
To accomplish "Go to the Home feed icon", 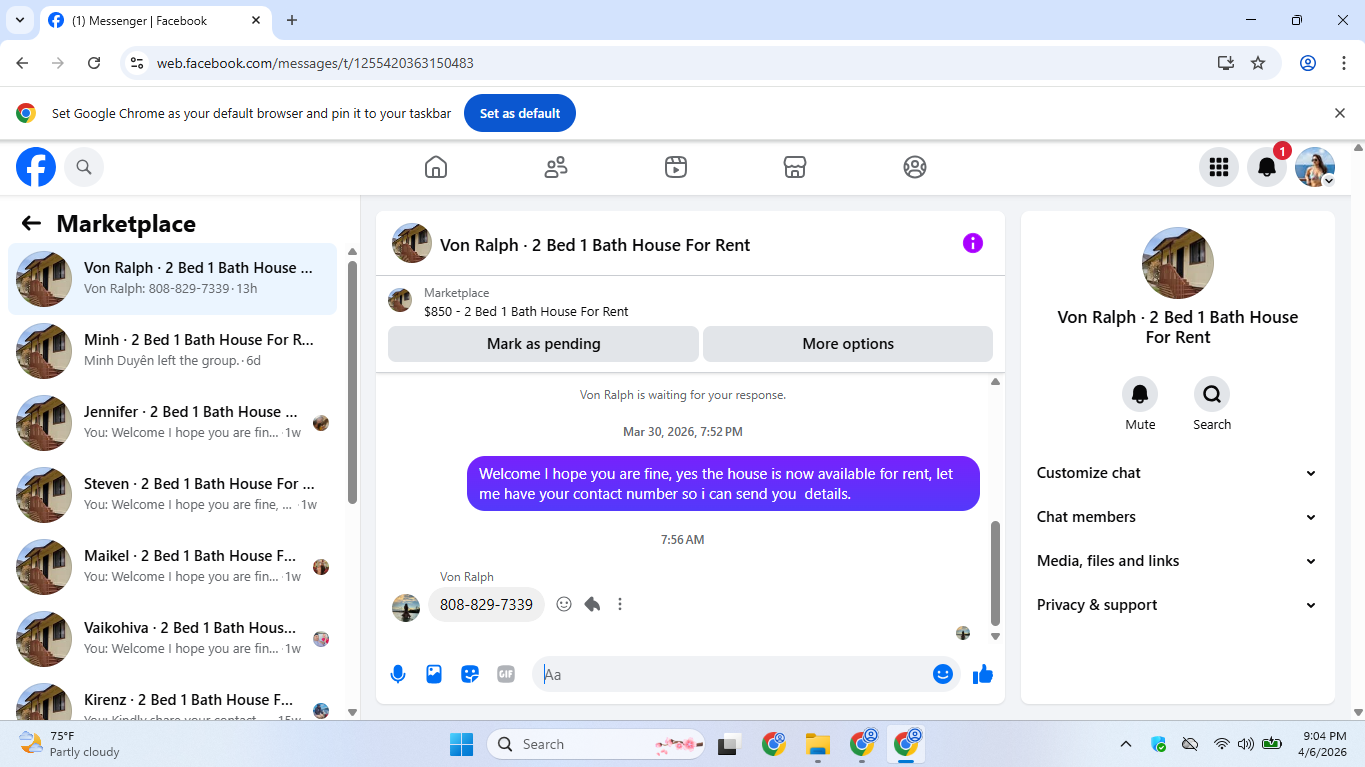I will 436,167.
